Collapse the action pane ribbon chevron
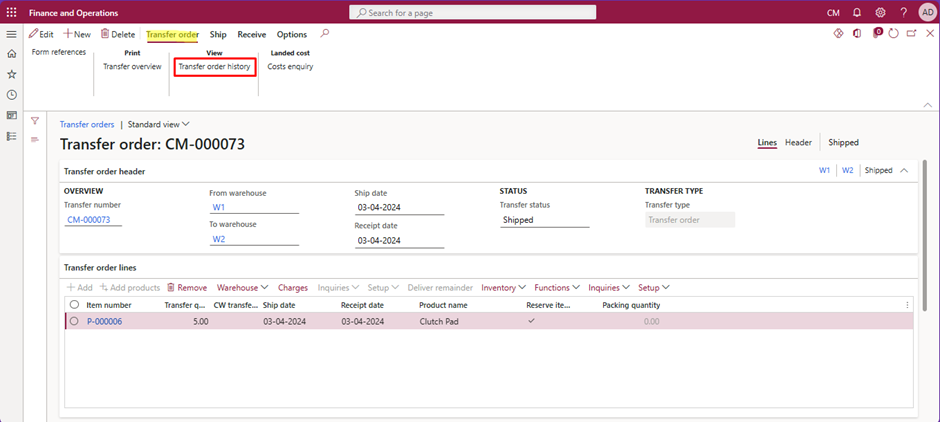Viewport: 940px width, 422px height. (x=928, y=105)
